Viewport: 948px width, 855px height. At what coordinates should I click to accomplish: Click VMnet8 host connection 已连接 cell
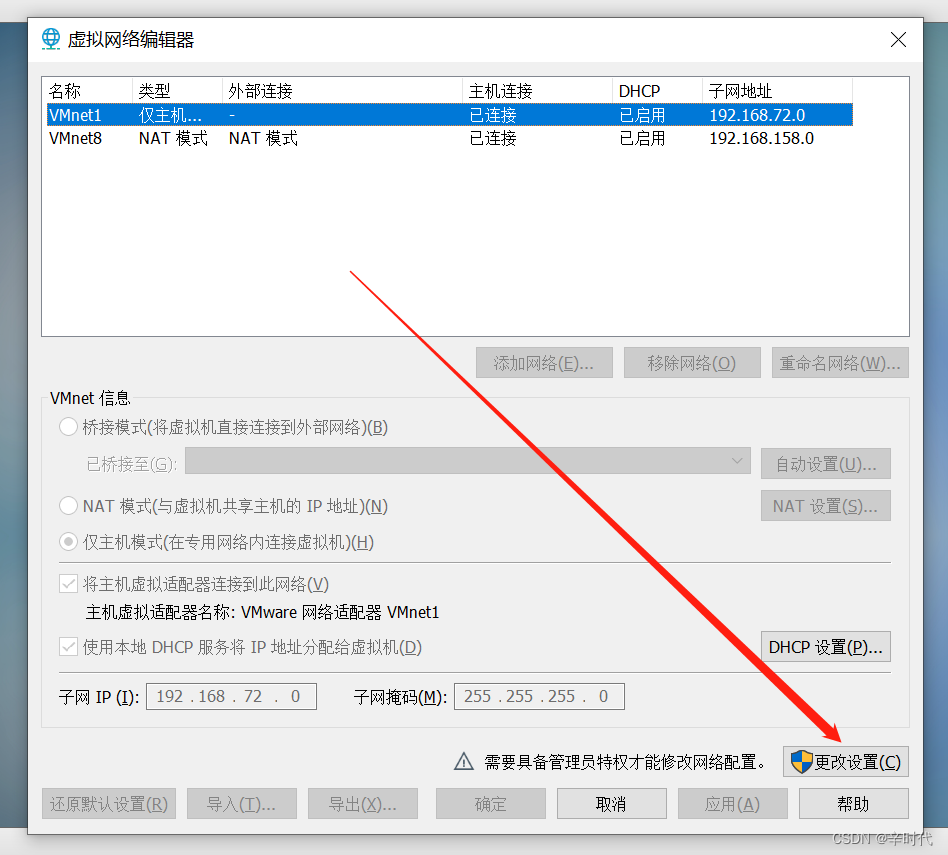(x=493, y=138)
